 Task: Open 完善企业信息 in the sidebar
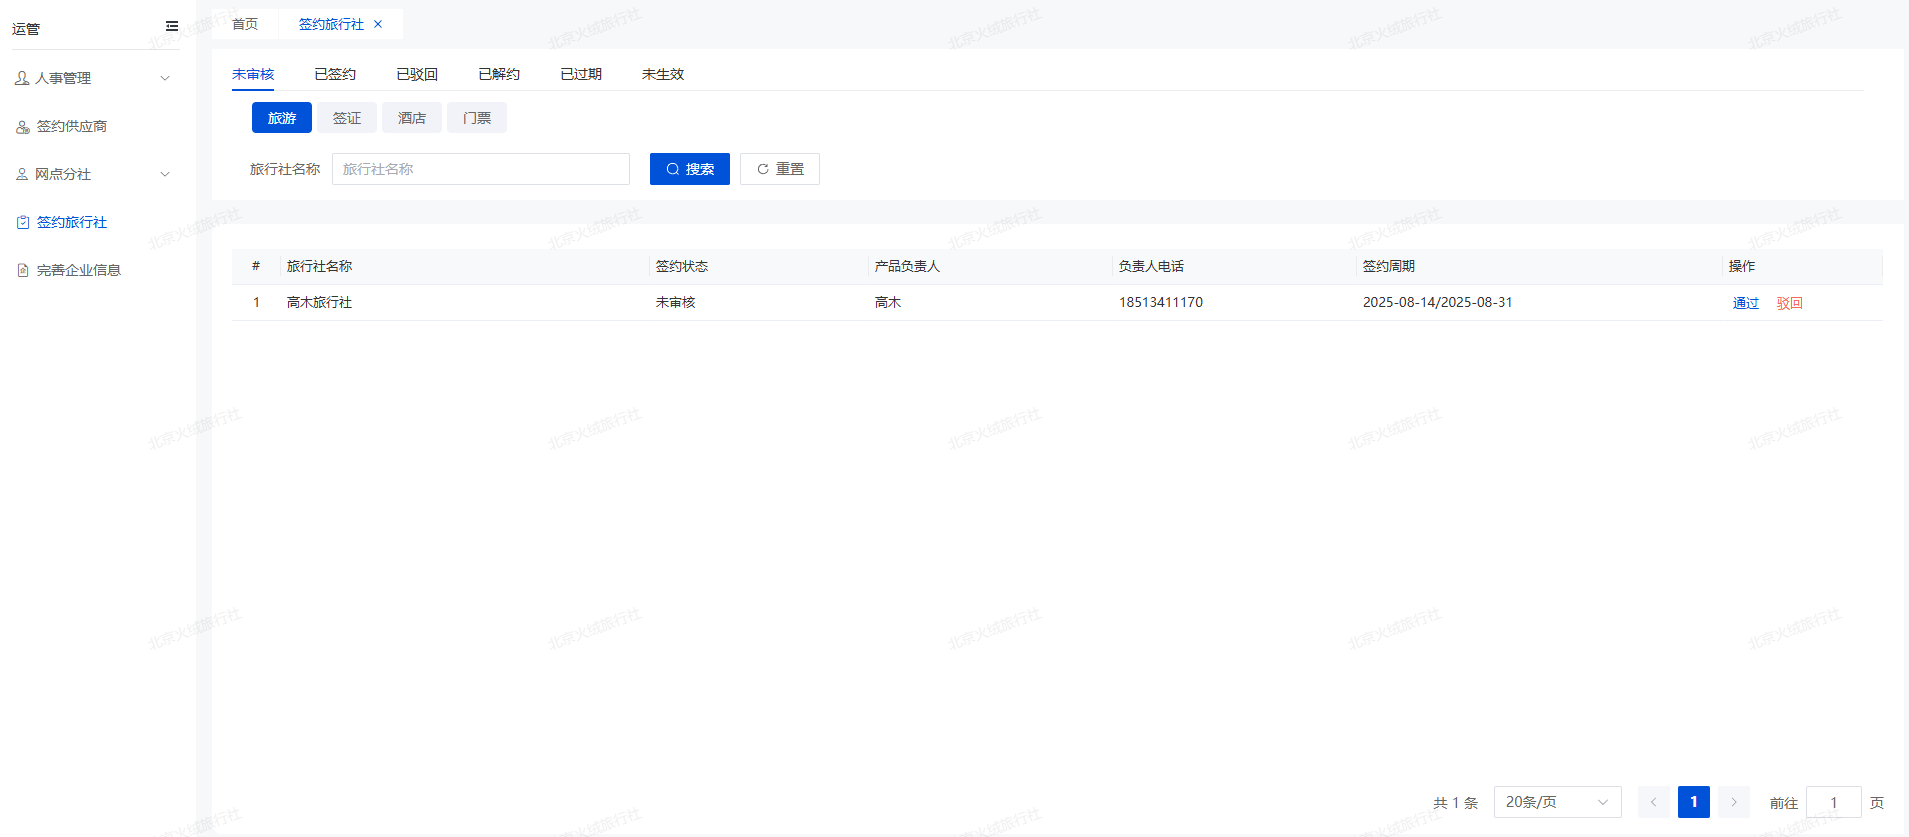[x=78, y=270]
